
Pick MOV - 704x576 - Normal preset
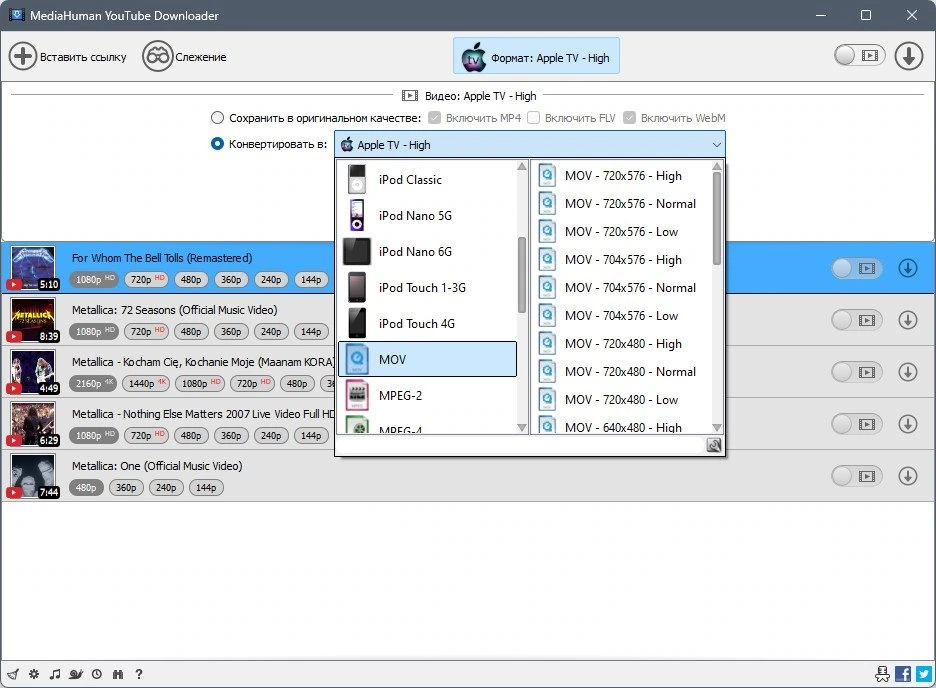(622, 288)
